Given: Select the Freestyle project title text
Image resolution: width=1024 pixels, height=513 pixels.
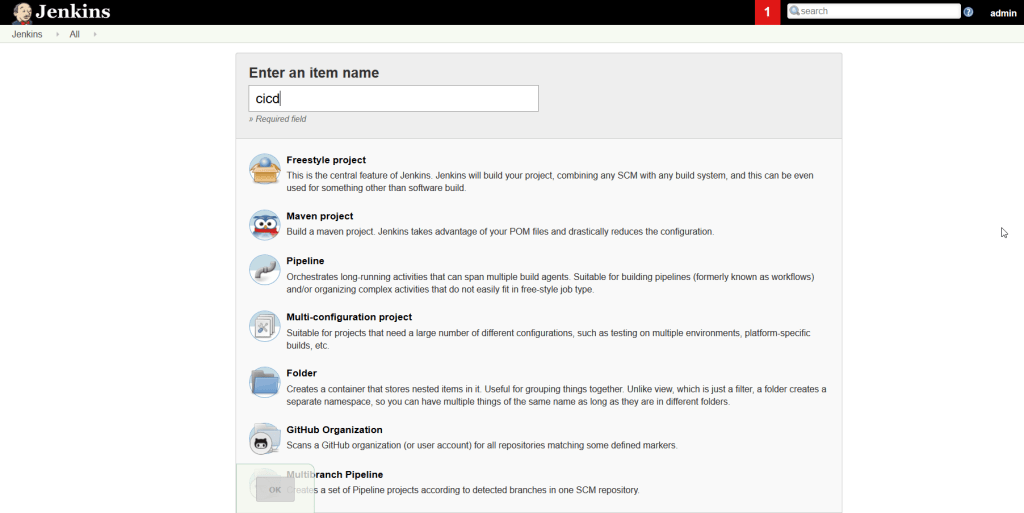Looking at the screenshot, I should (326, 160).
